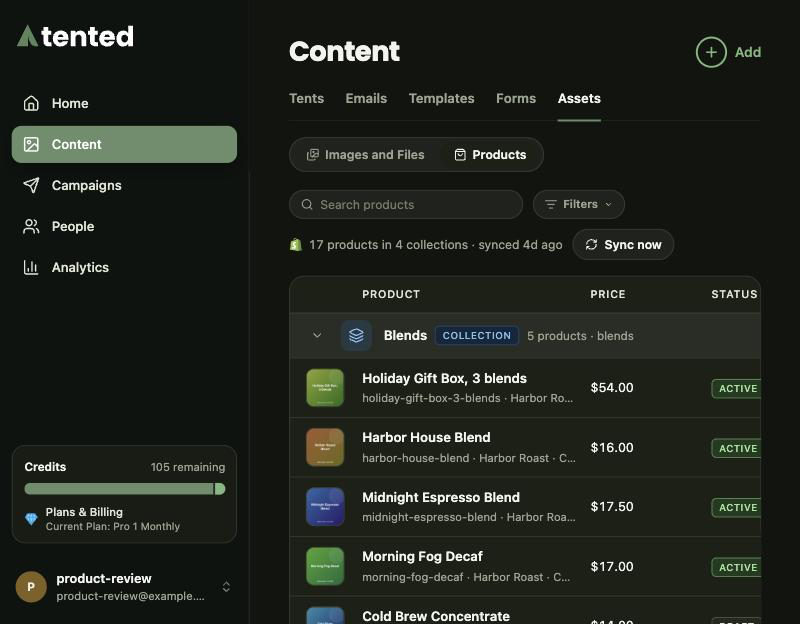Click the Add label text
The height and width of the screenshot is (624, 800).
(x=748, y=52)
